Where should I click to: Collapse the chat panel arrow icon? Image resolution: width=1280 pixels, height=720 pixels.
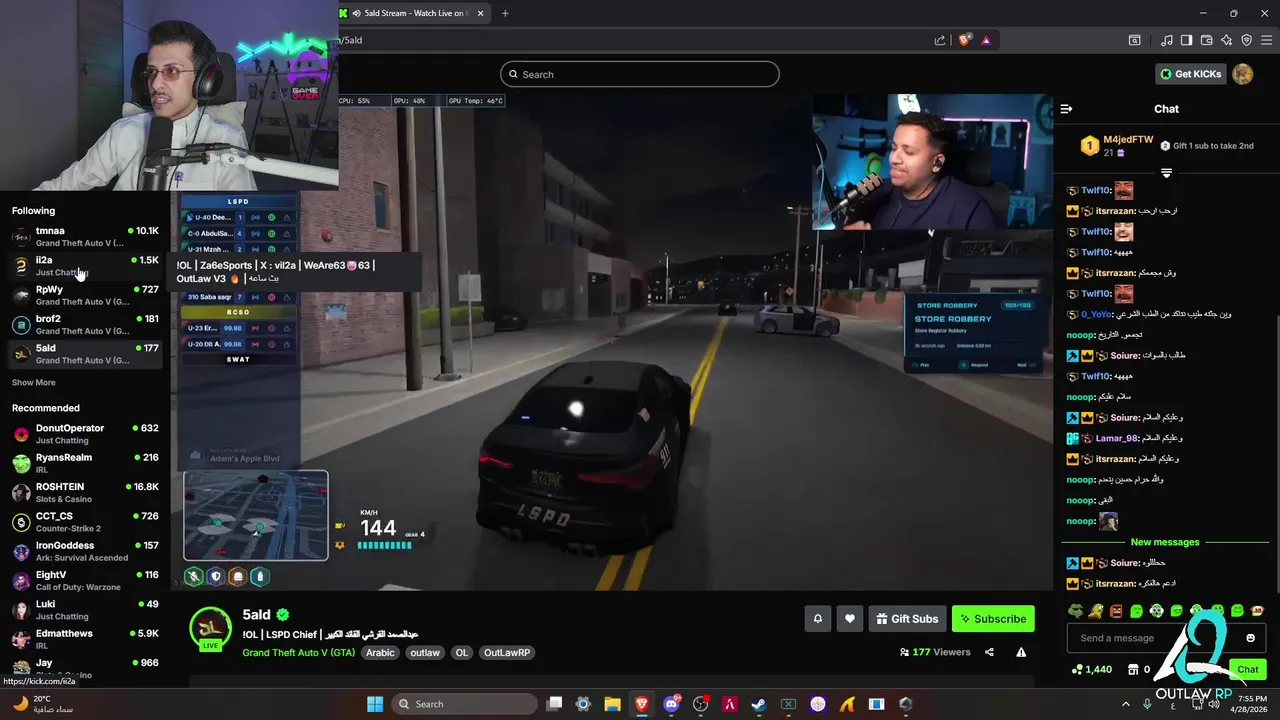(1066, 109)
